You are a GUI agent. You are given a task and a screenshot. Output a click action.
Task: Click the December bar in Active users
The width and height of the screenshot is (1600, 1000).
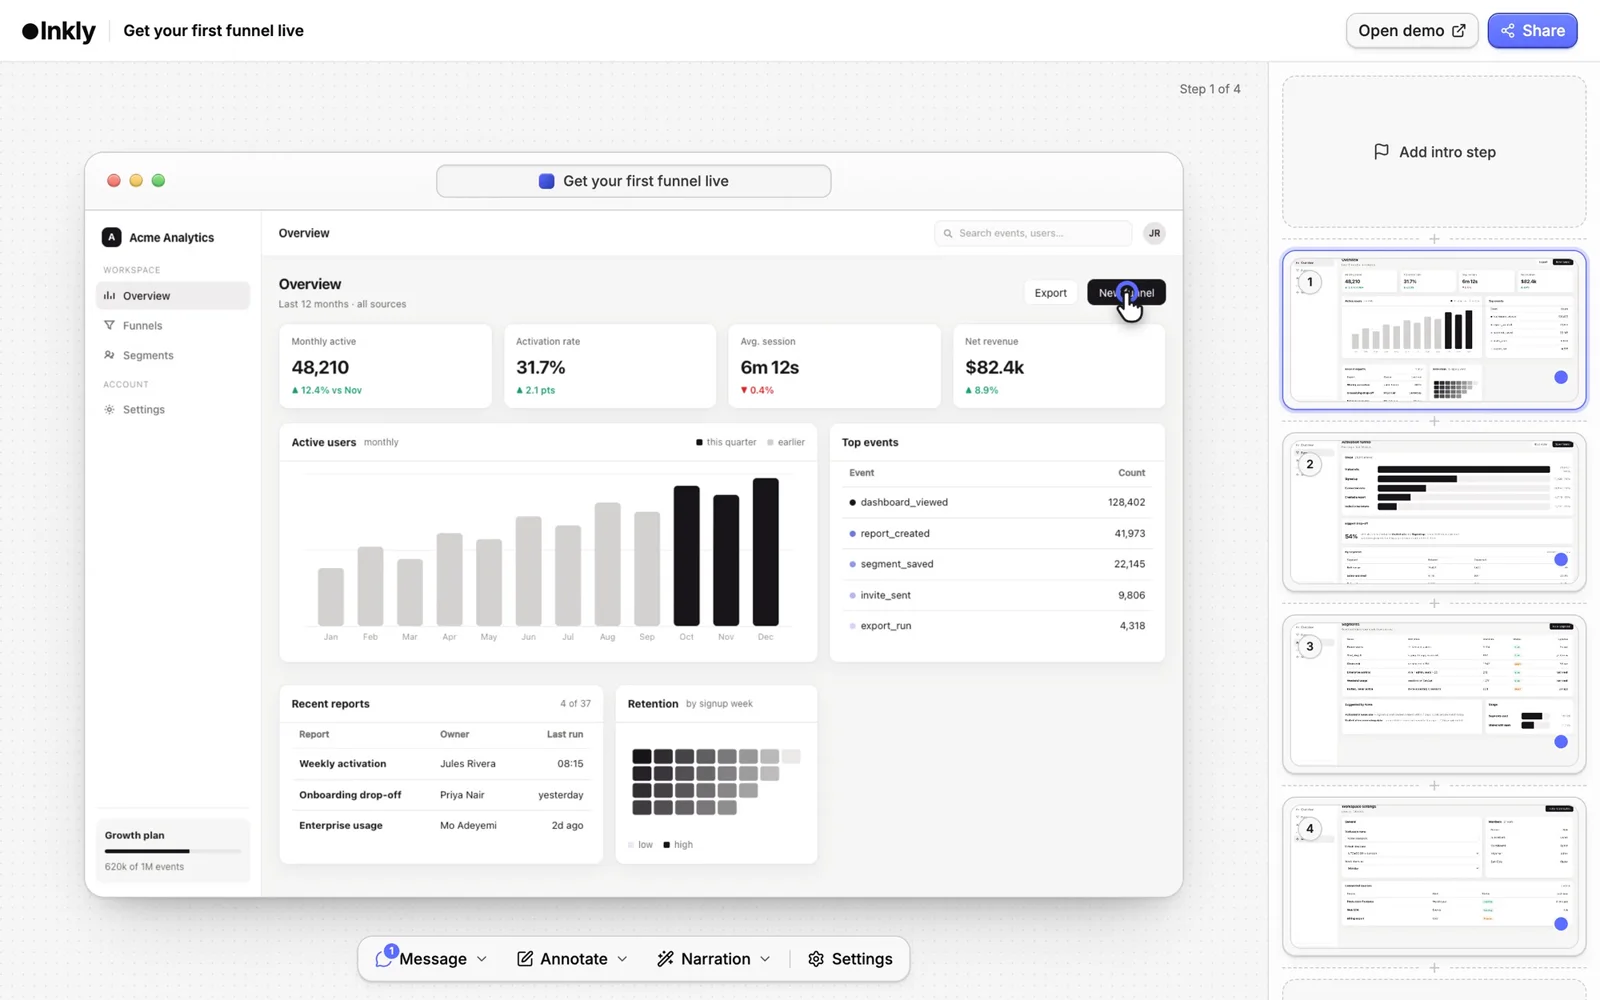(765, 552)
